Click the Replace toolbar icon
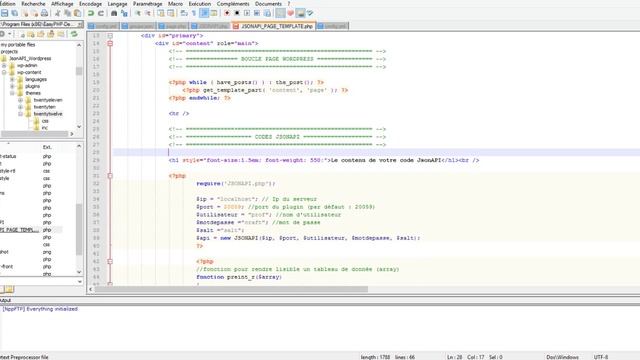Viewport: 640px width, 360px height. [124, 13]
